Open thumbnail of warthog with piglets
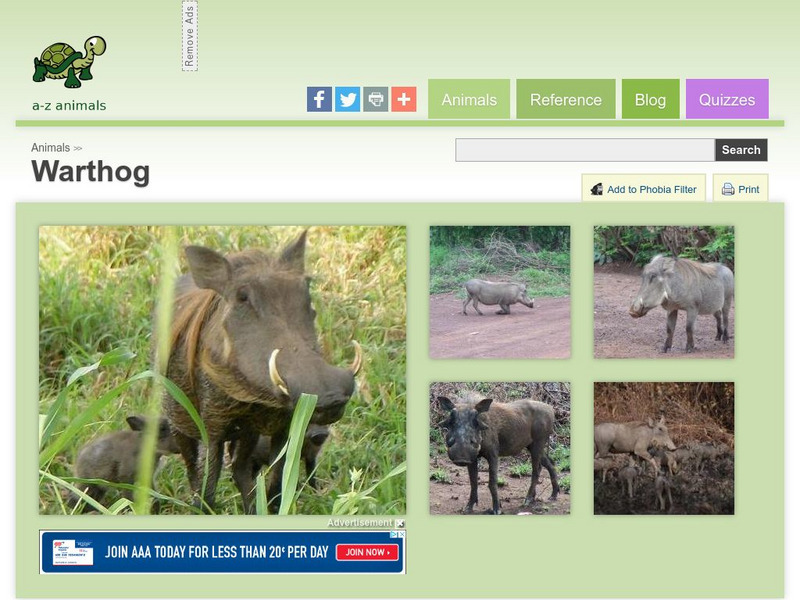800x600 pixels. [664, 448]
